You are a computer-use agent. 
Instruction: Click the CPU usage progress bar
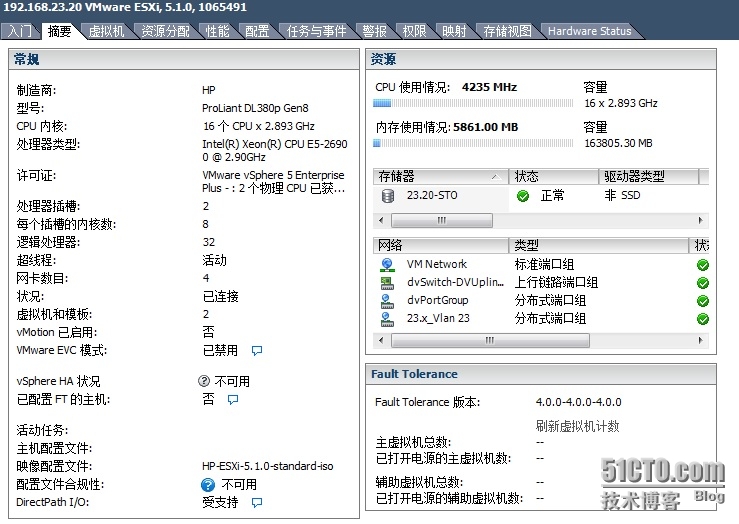(473, 103)
